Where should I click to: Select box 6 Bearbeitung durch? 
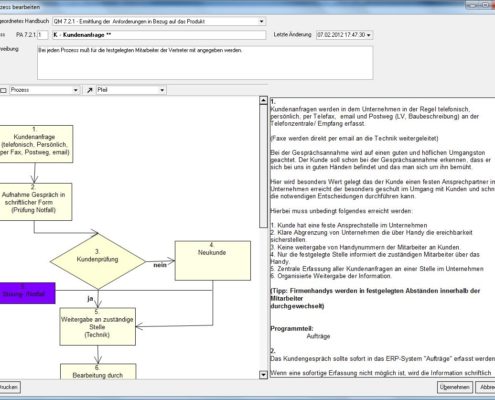[x=98, y=371]
